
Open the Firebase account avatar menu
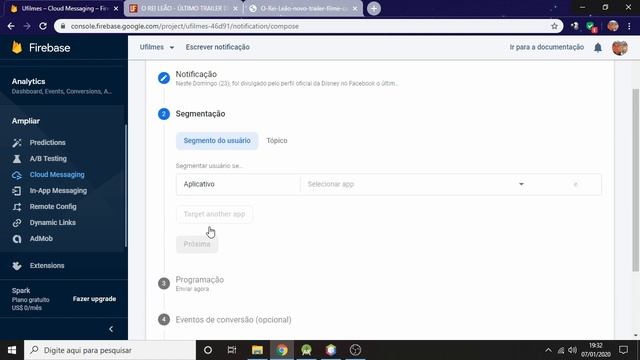[x=620, y=48]
